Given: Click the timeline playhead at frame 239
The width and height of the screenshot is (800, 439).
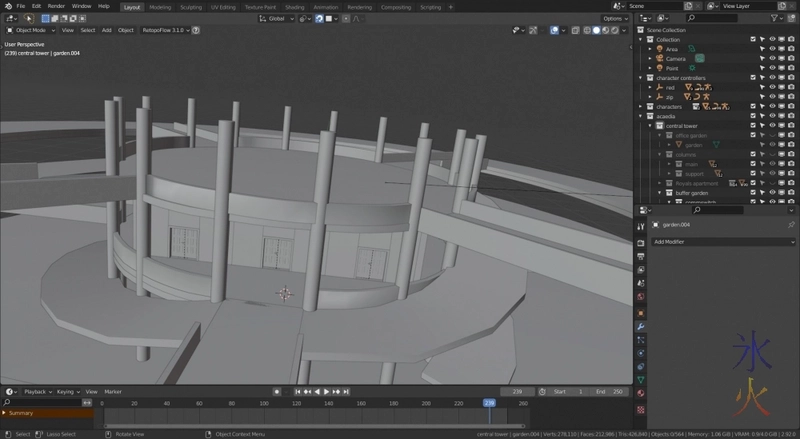Looking at the screenshot, I should (x=489, y=403).
